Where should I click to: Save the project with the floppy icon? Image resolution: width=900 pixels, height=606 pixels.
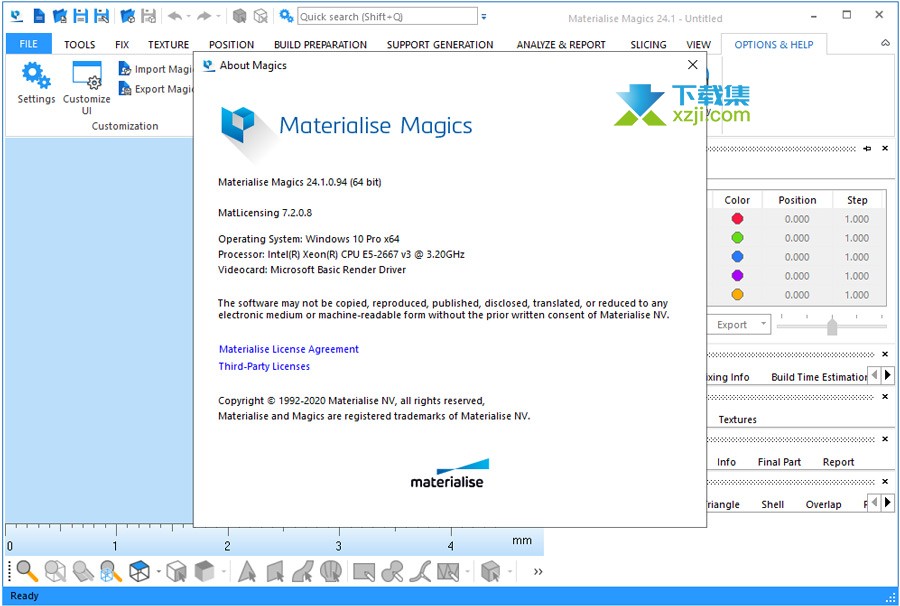[x=80, y=16]
